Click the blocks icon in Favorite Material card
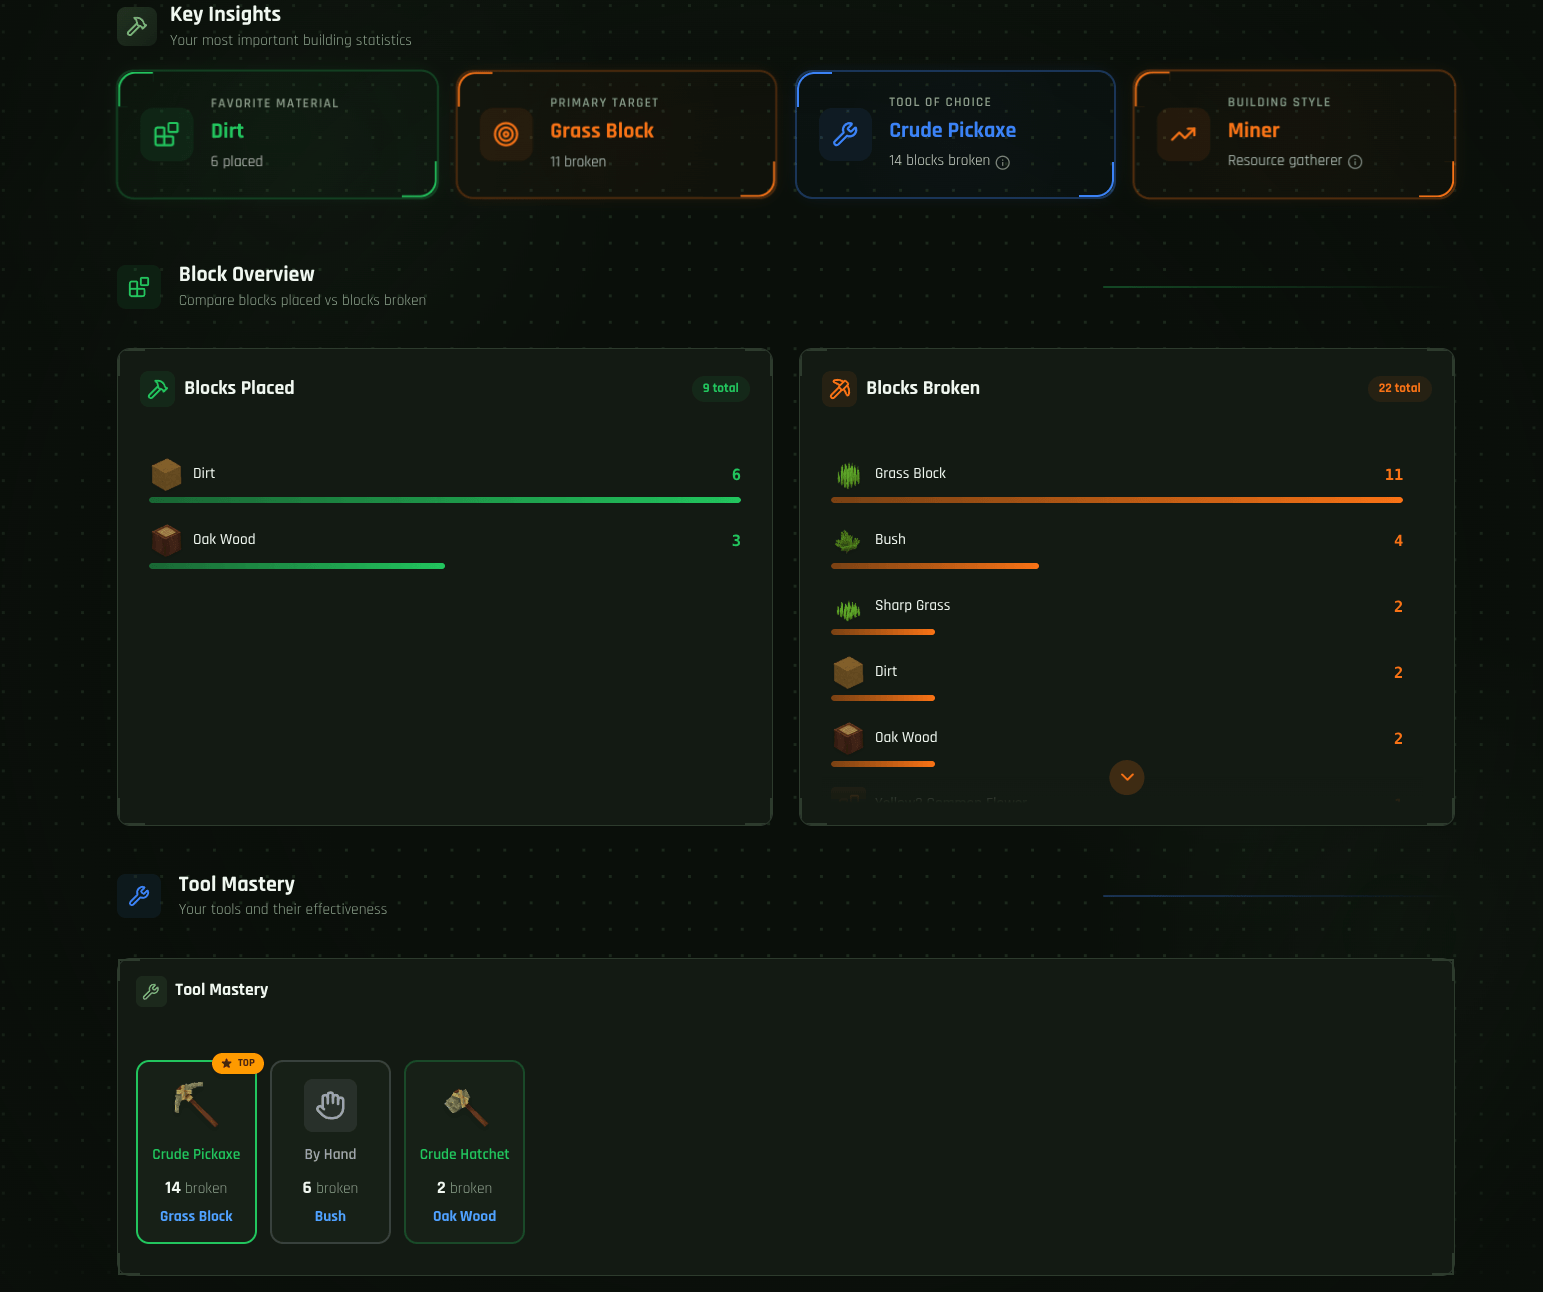The width and height of the screenshot is (1543, 1292). [x=166, y=134]
